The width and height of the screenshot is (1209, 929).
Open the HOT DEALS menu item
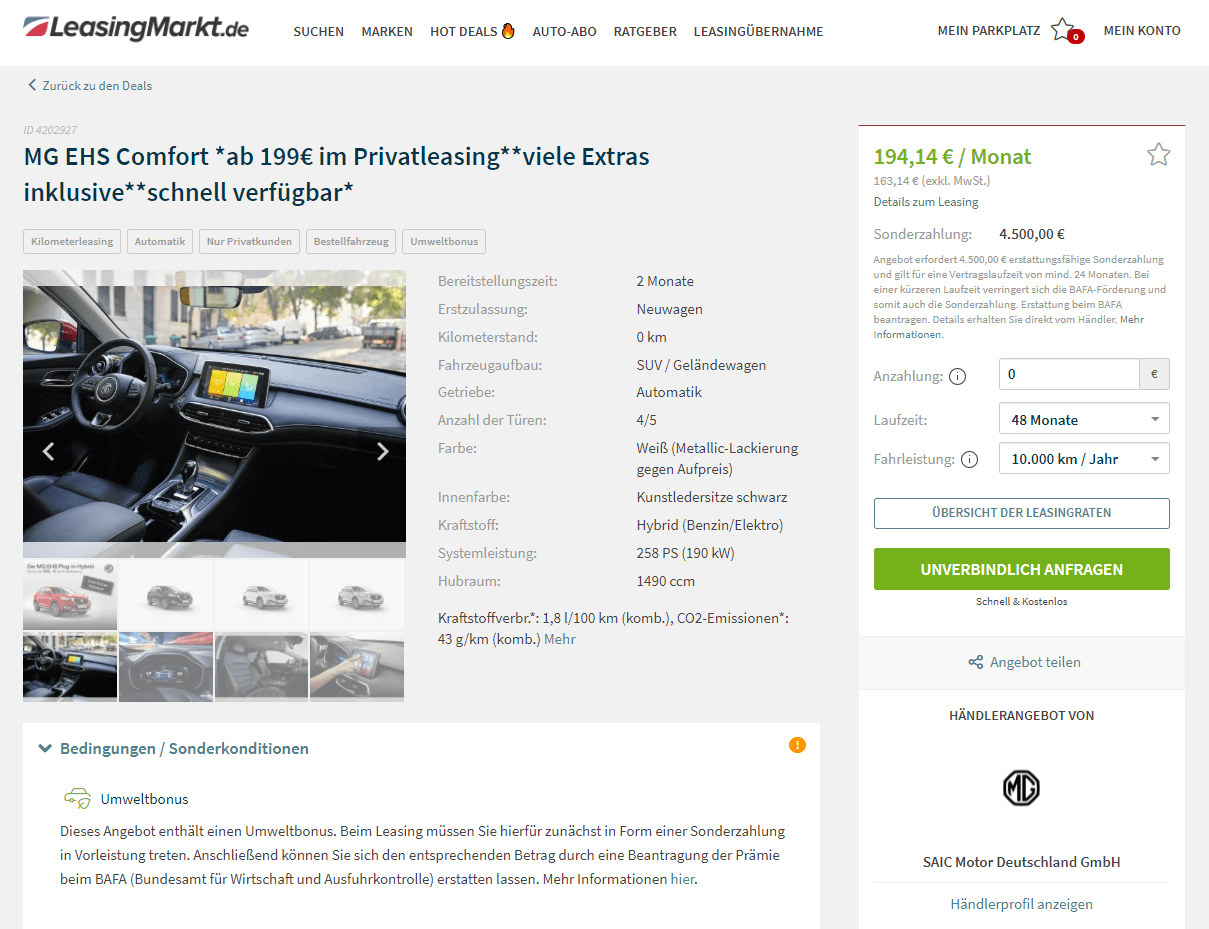(472, 31)
